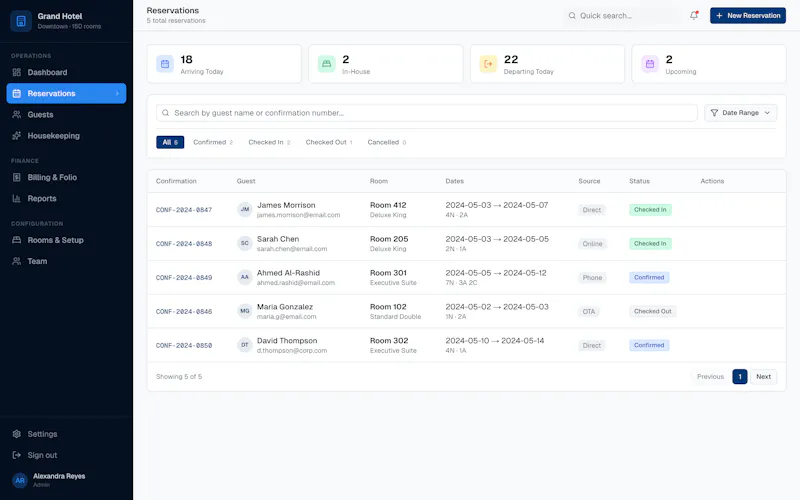Viewport: 800px width, 500px height.
Task: Click Maria Gonzalez's MG avatar
Action: (245, 311)
